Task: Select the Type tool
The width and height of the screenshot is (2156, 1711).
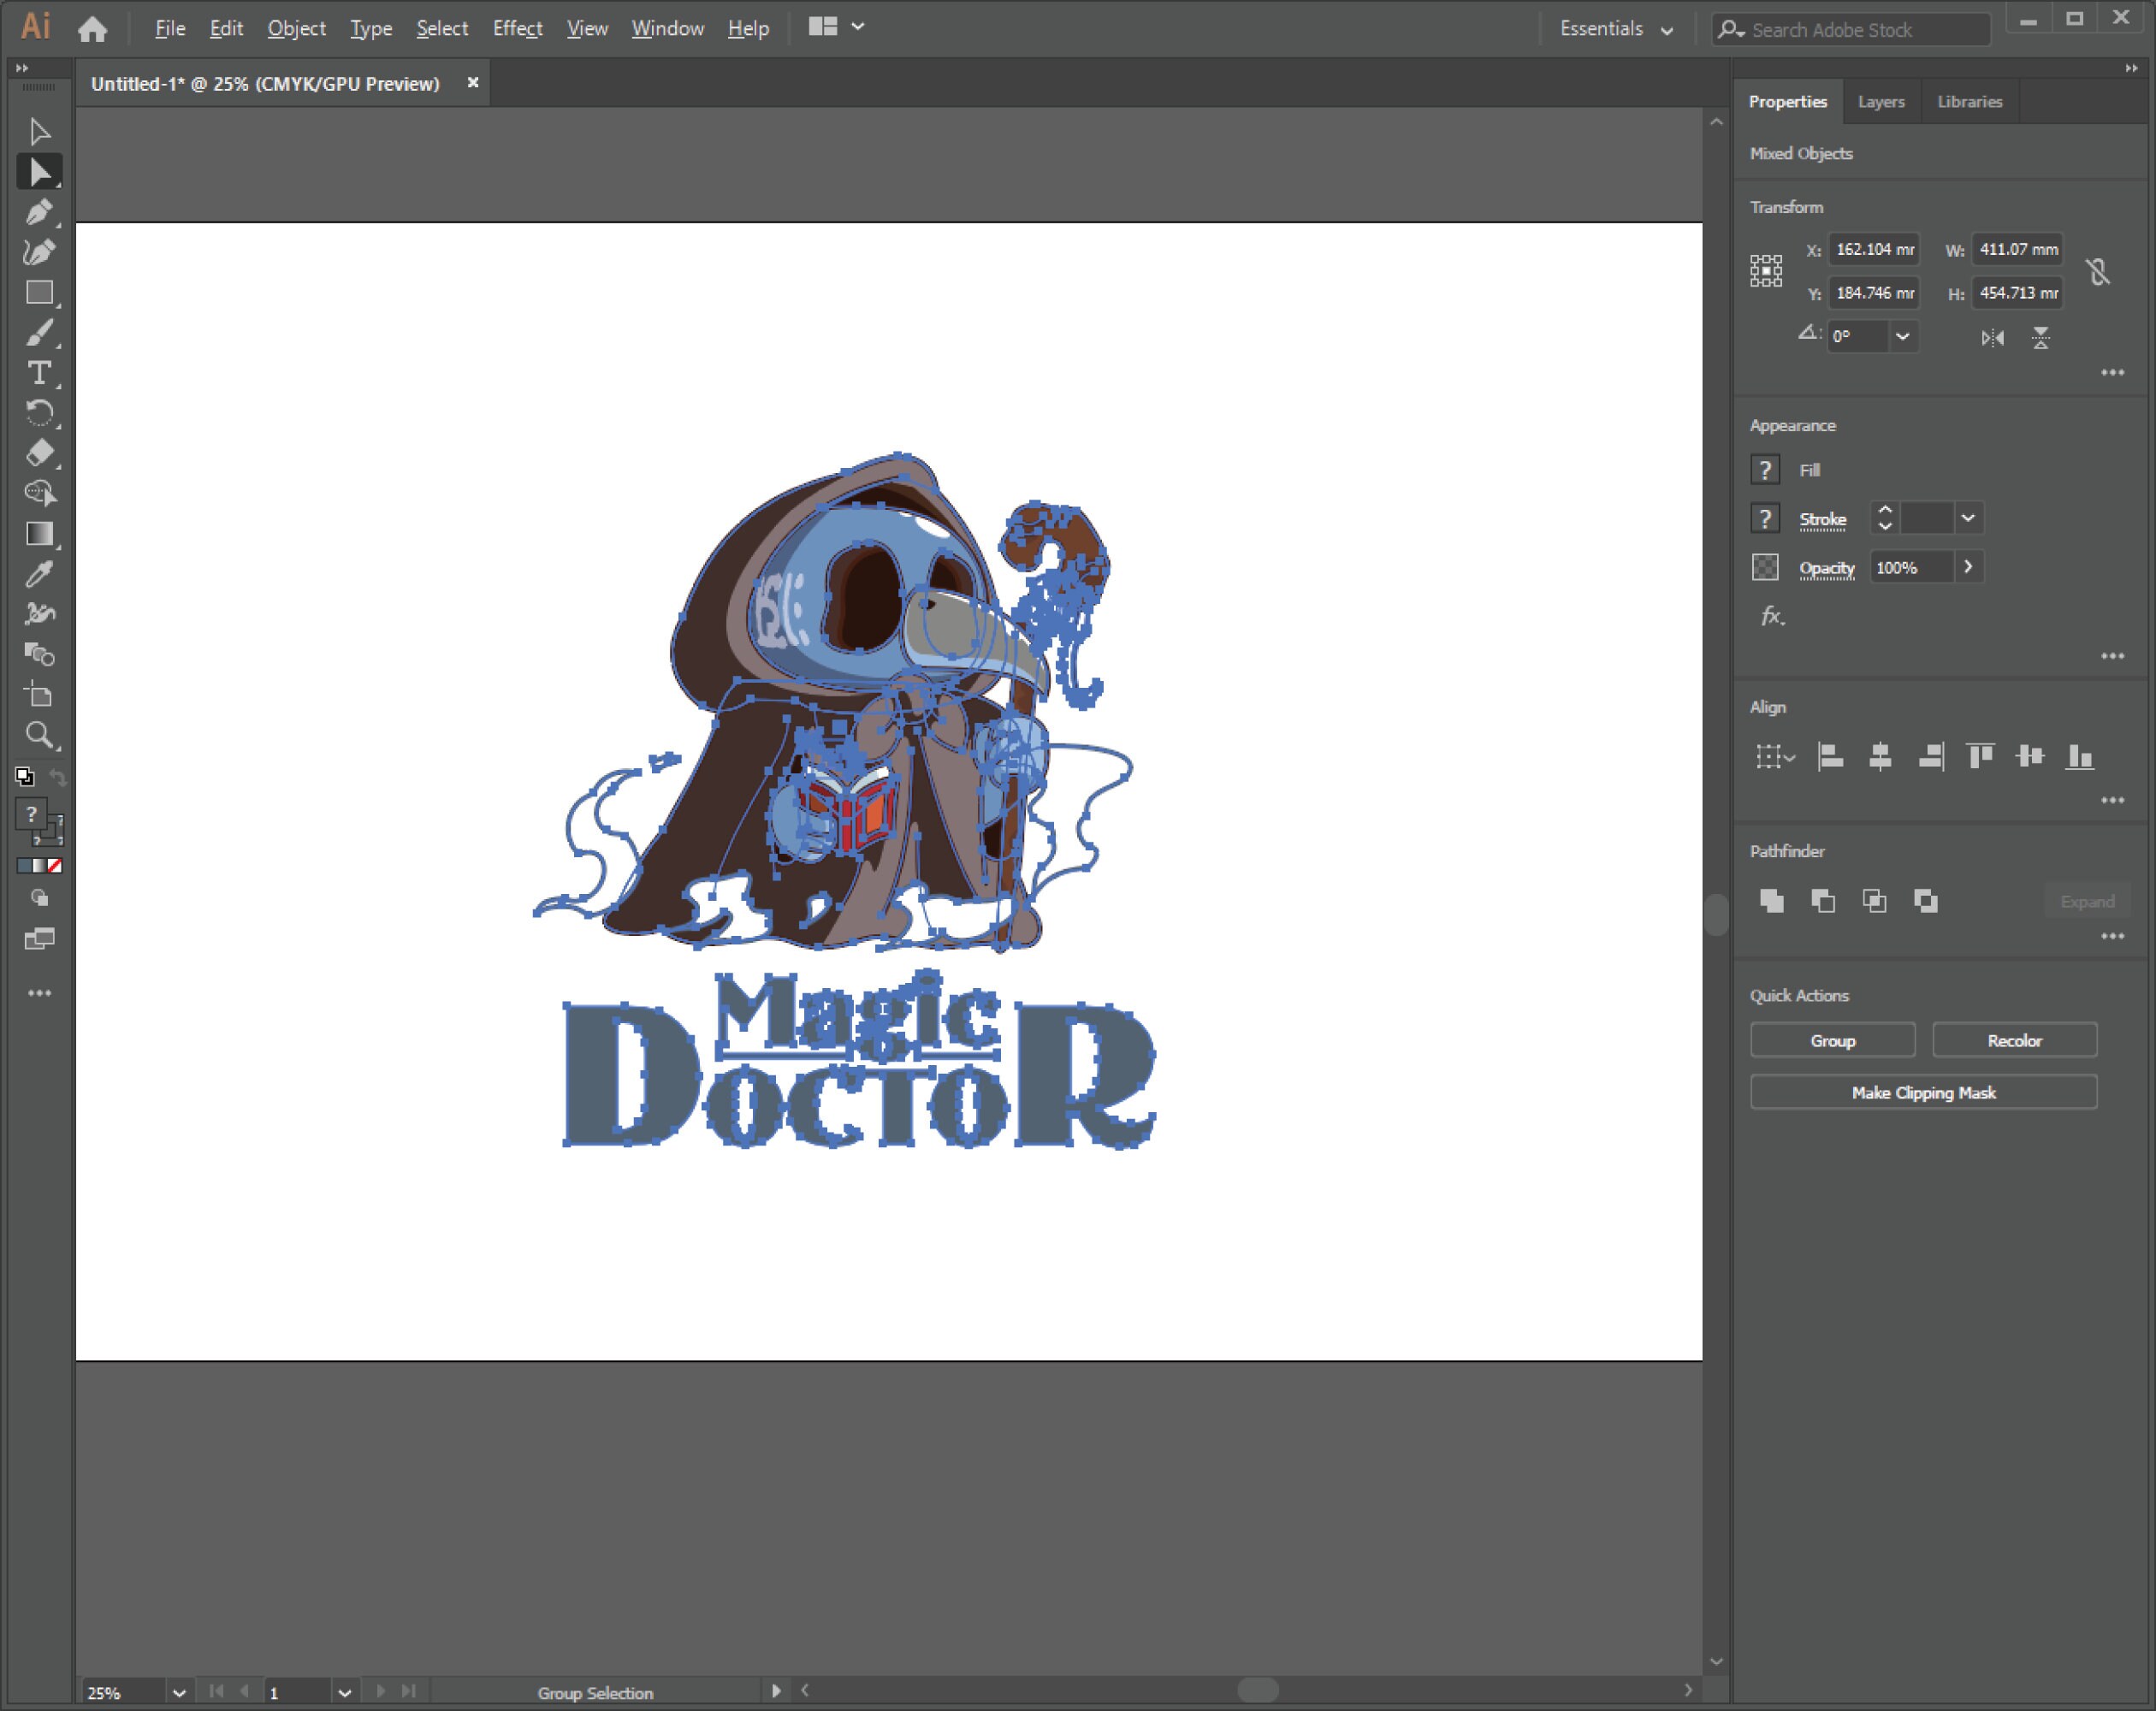Action: (x=40, y=373)
